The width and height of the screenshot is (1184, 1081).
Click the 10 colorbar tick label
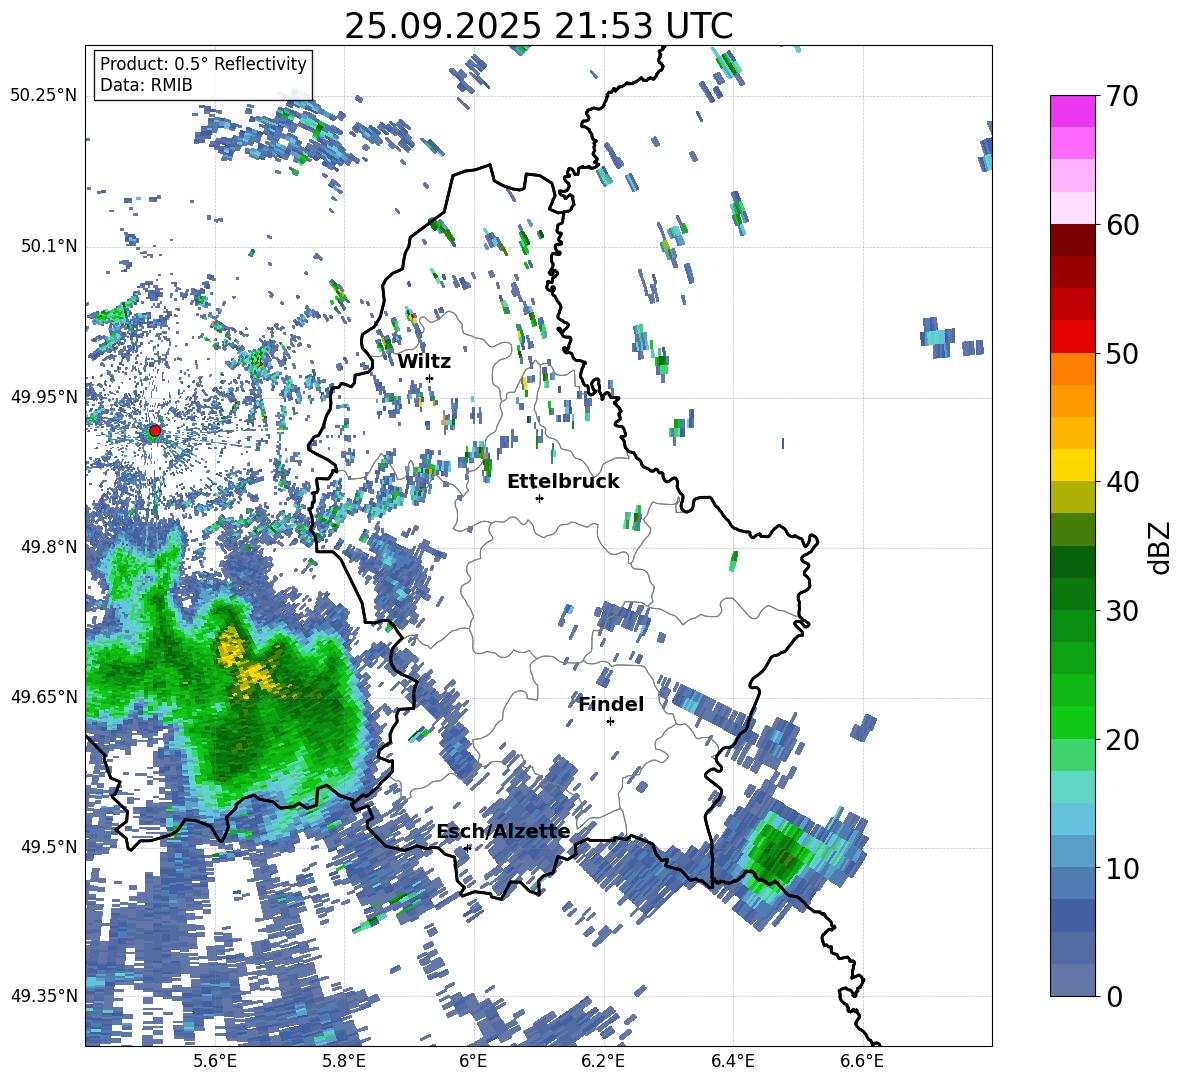click(x=1121, y=867)
